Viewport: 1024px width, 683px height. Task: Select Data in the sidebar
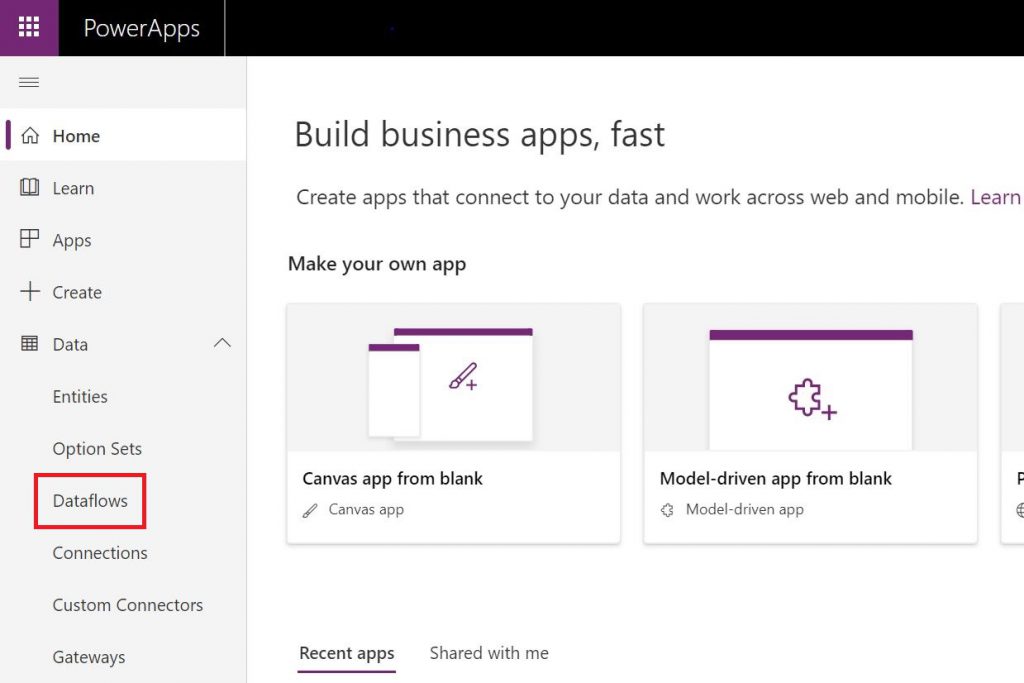(123, 344)
